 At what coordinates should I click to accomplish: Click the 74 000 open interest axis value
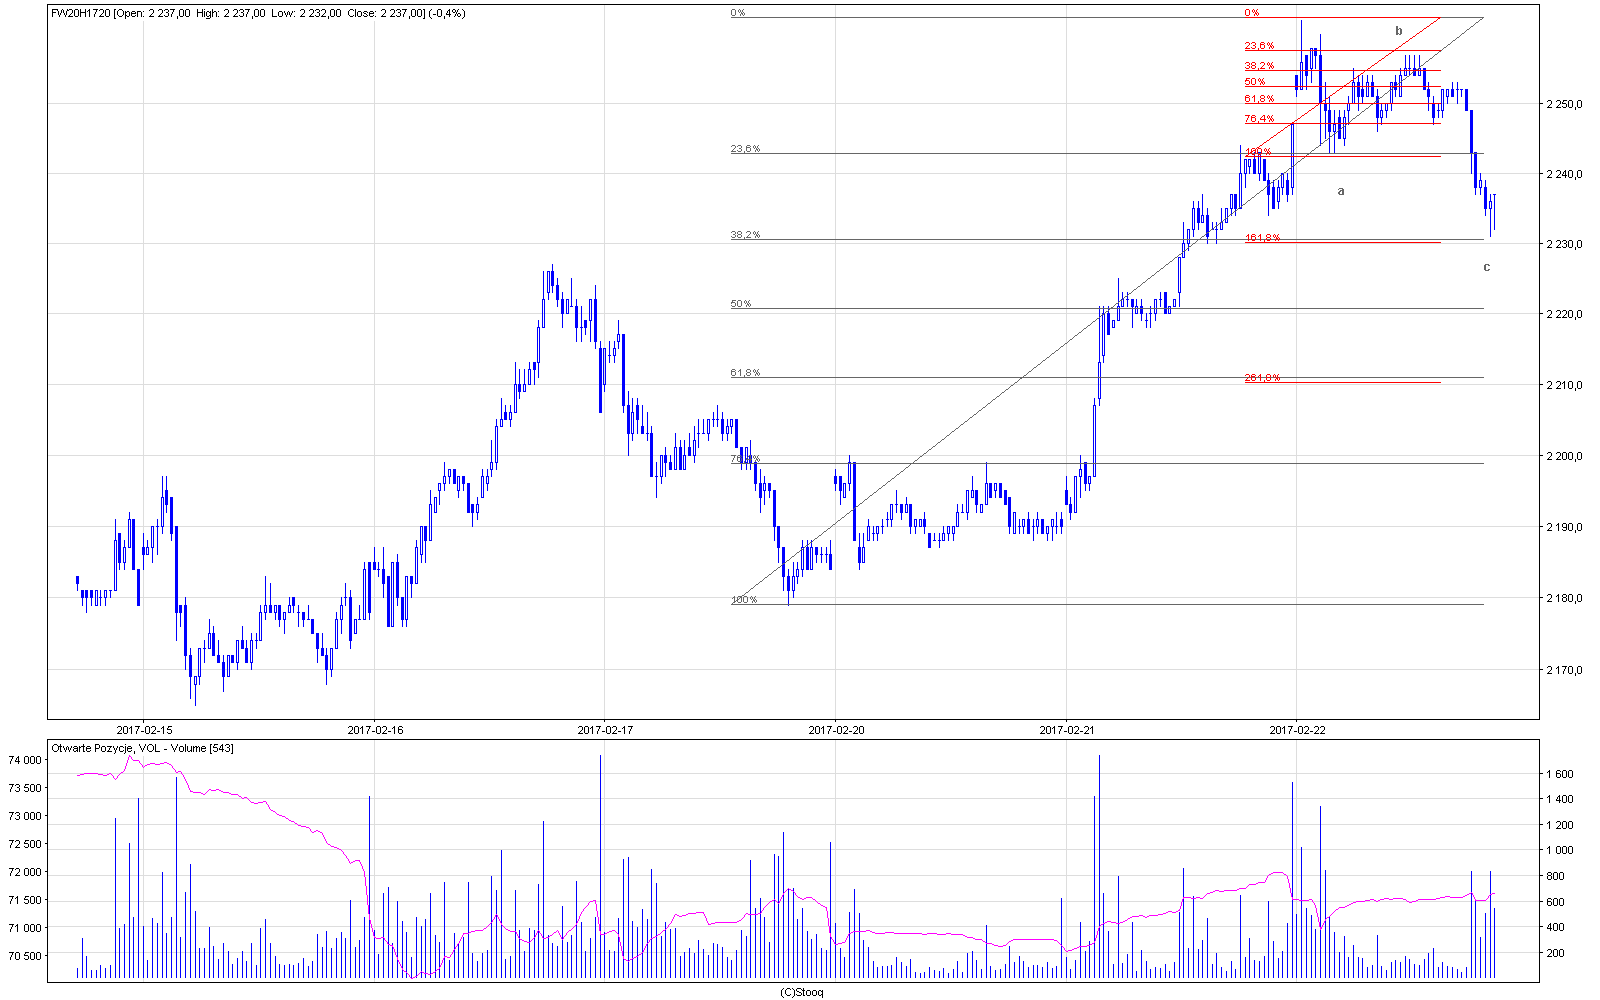[24, 760]
